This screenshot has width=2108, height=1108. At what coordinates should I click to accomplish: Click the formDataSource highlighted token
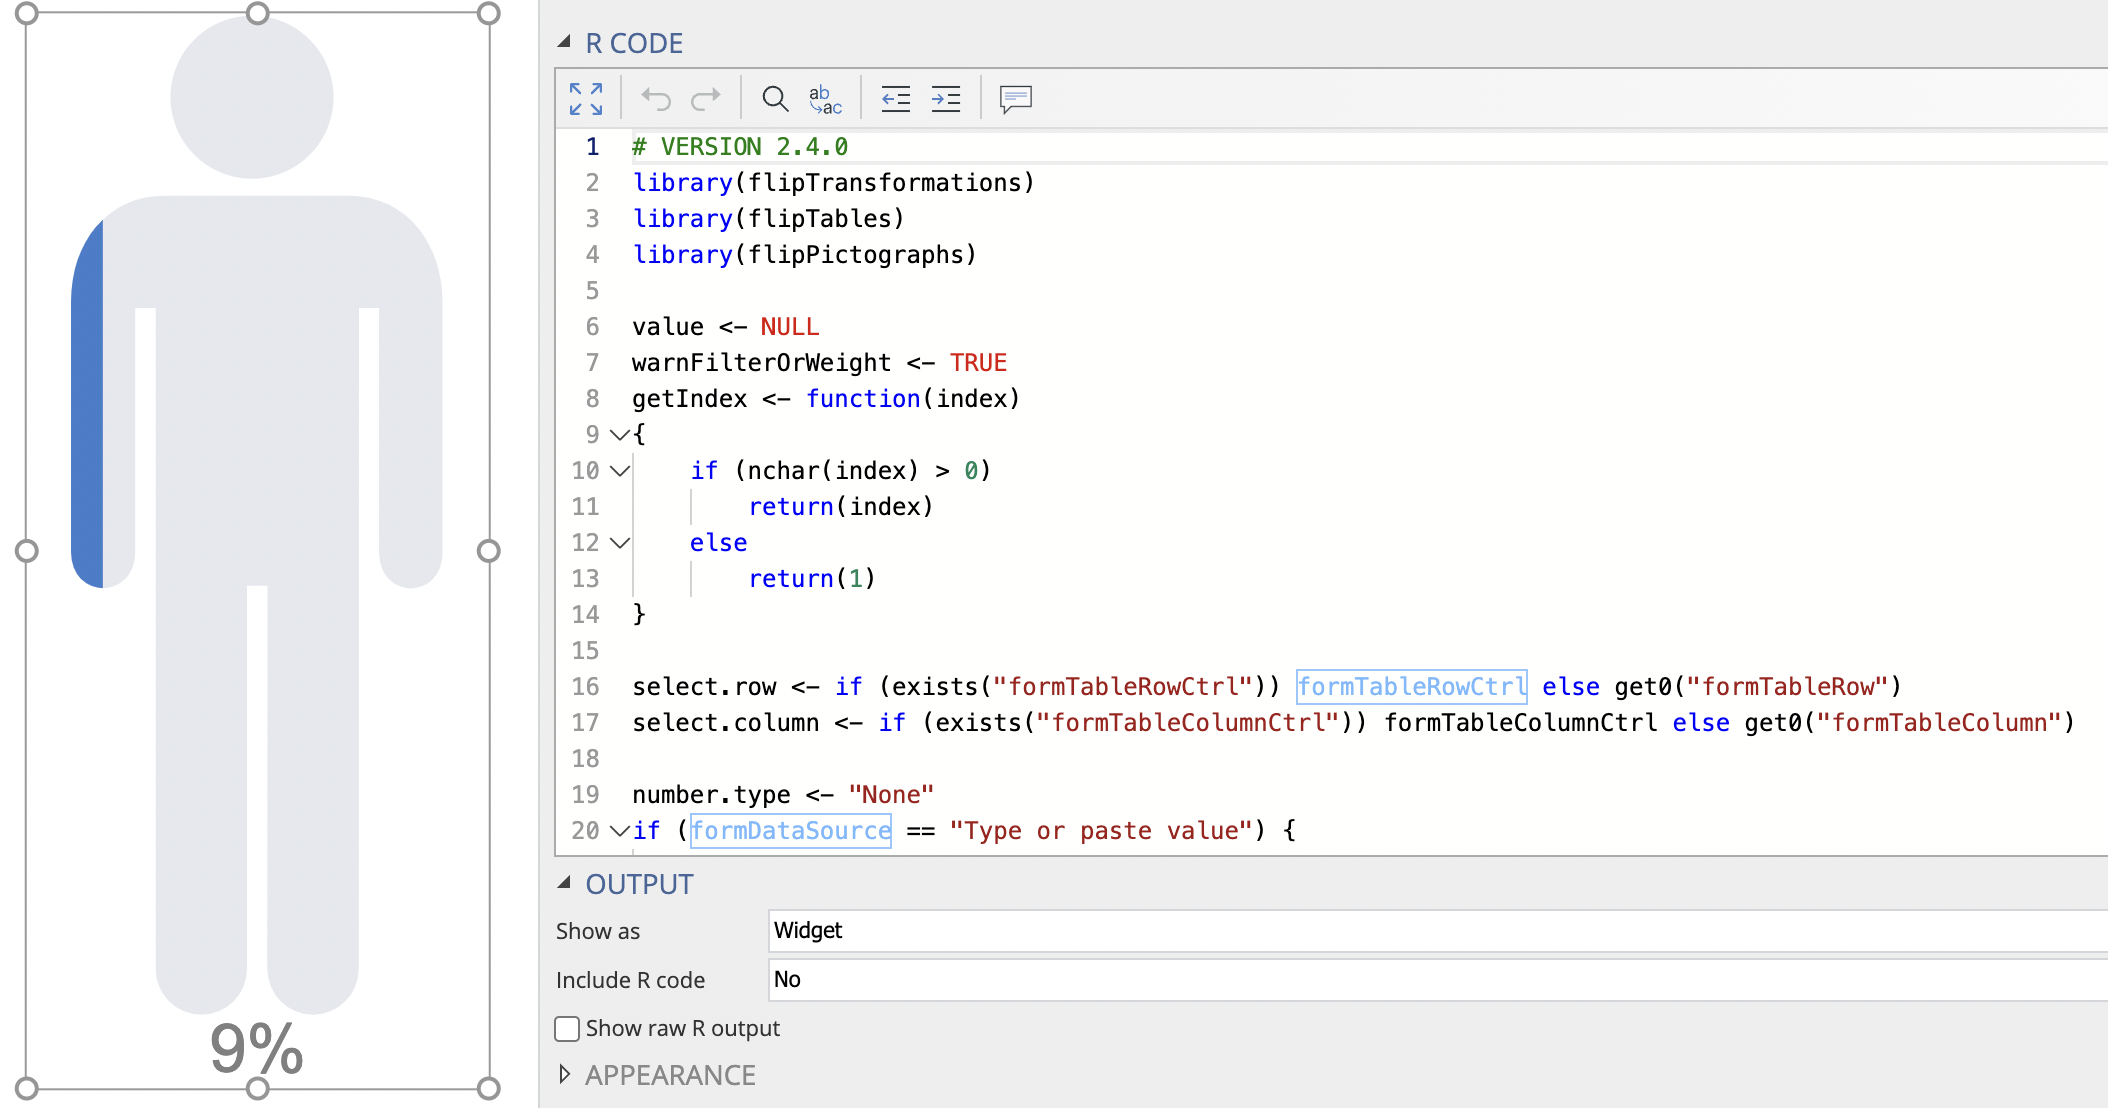[x=791, y=830]
